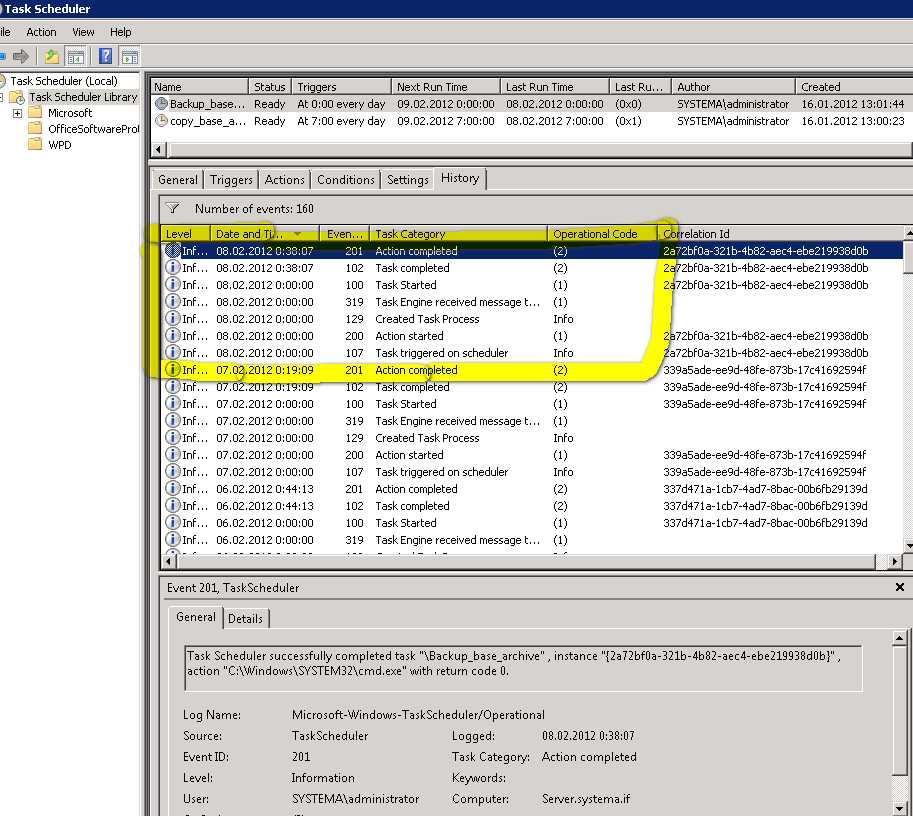Open the View menu
Image resolution: width=913 pixels, height=816 pixels.
tap(83, 32)
